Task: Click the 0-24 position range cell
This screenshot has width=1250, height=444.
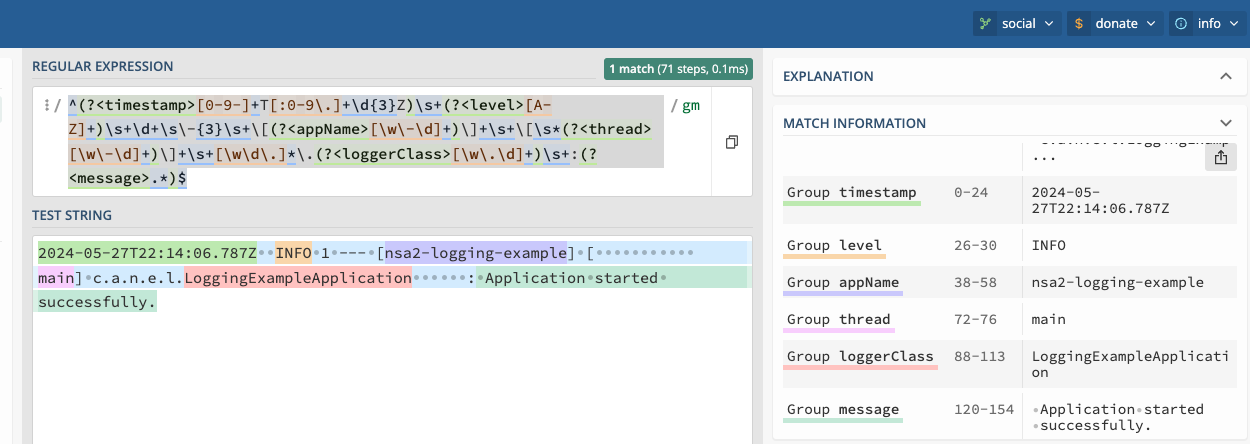Action: pyautogui.click(x=971, y=192)
